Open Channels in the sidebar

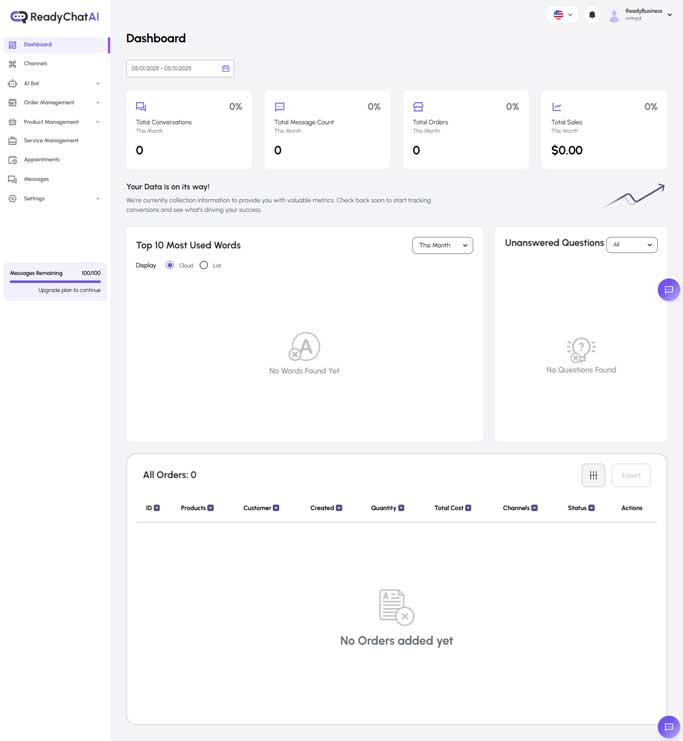click(x=36, y=64)
